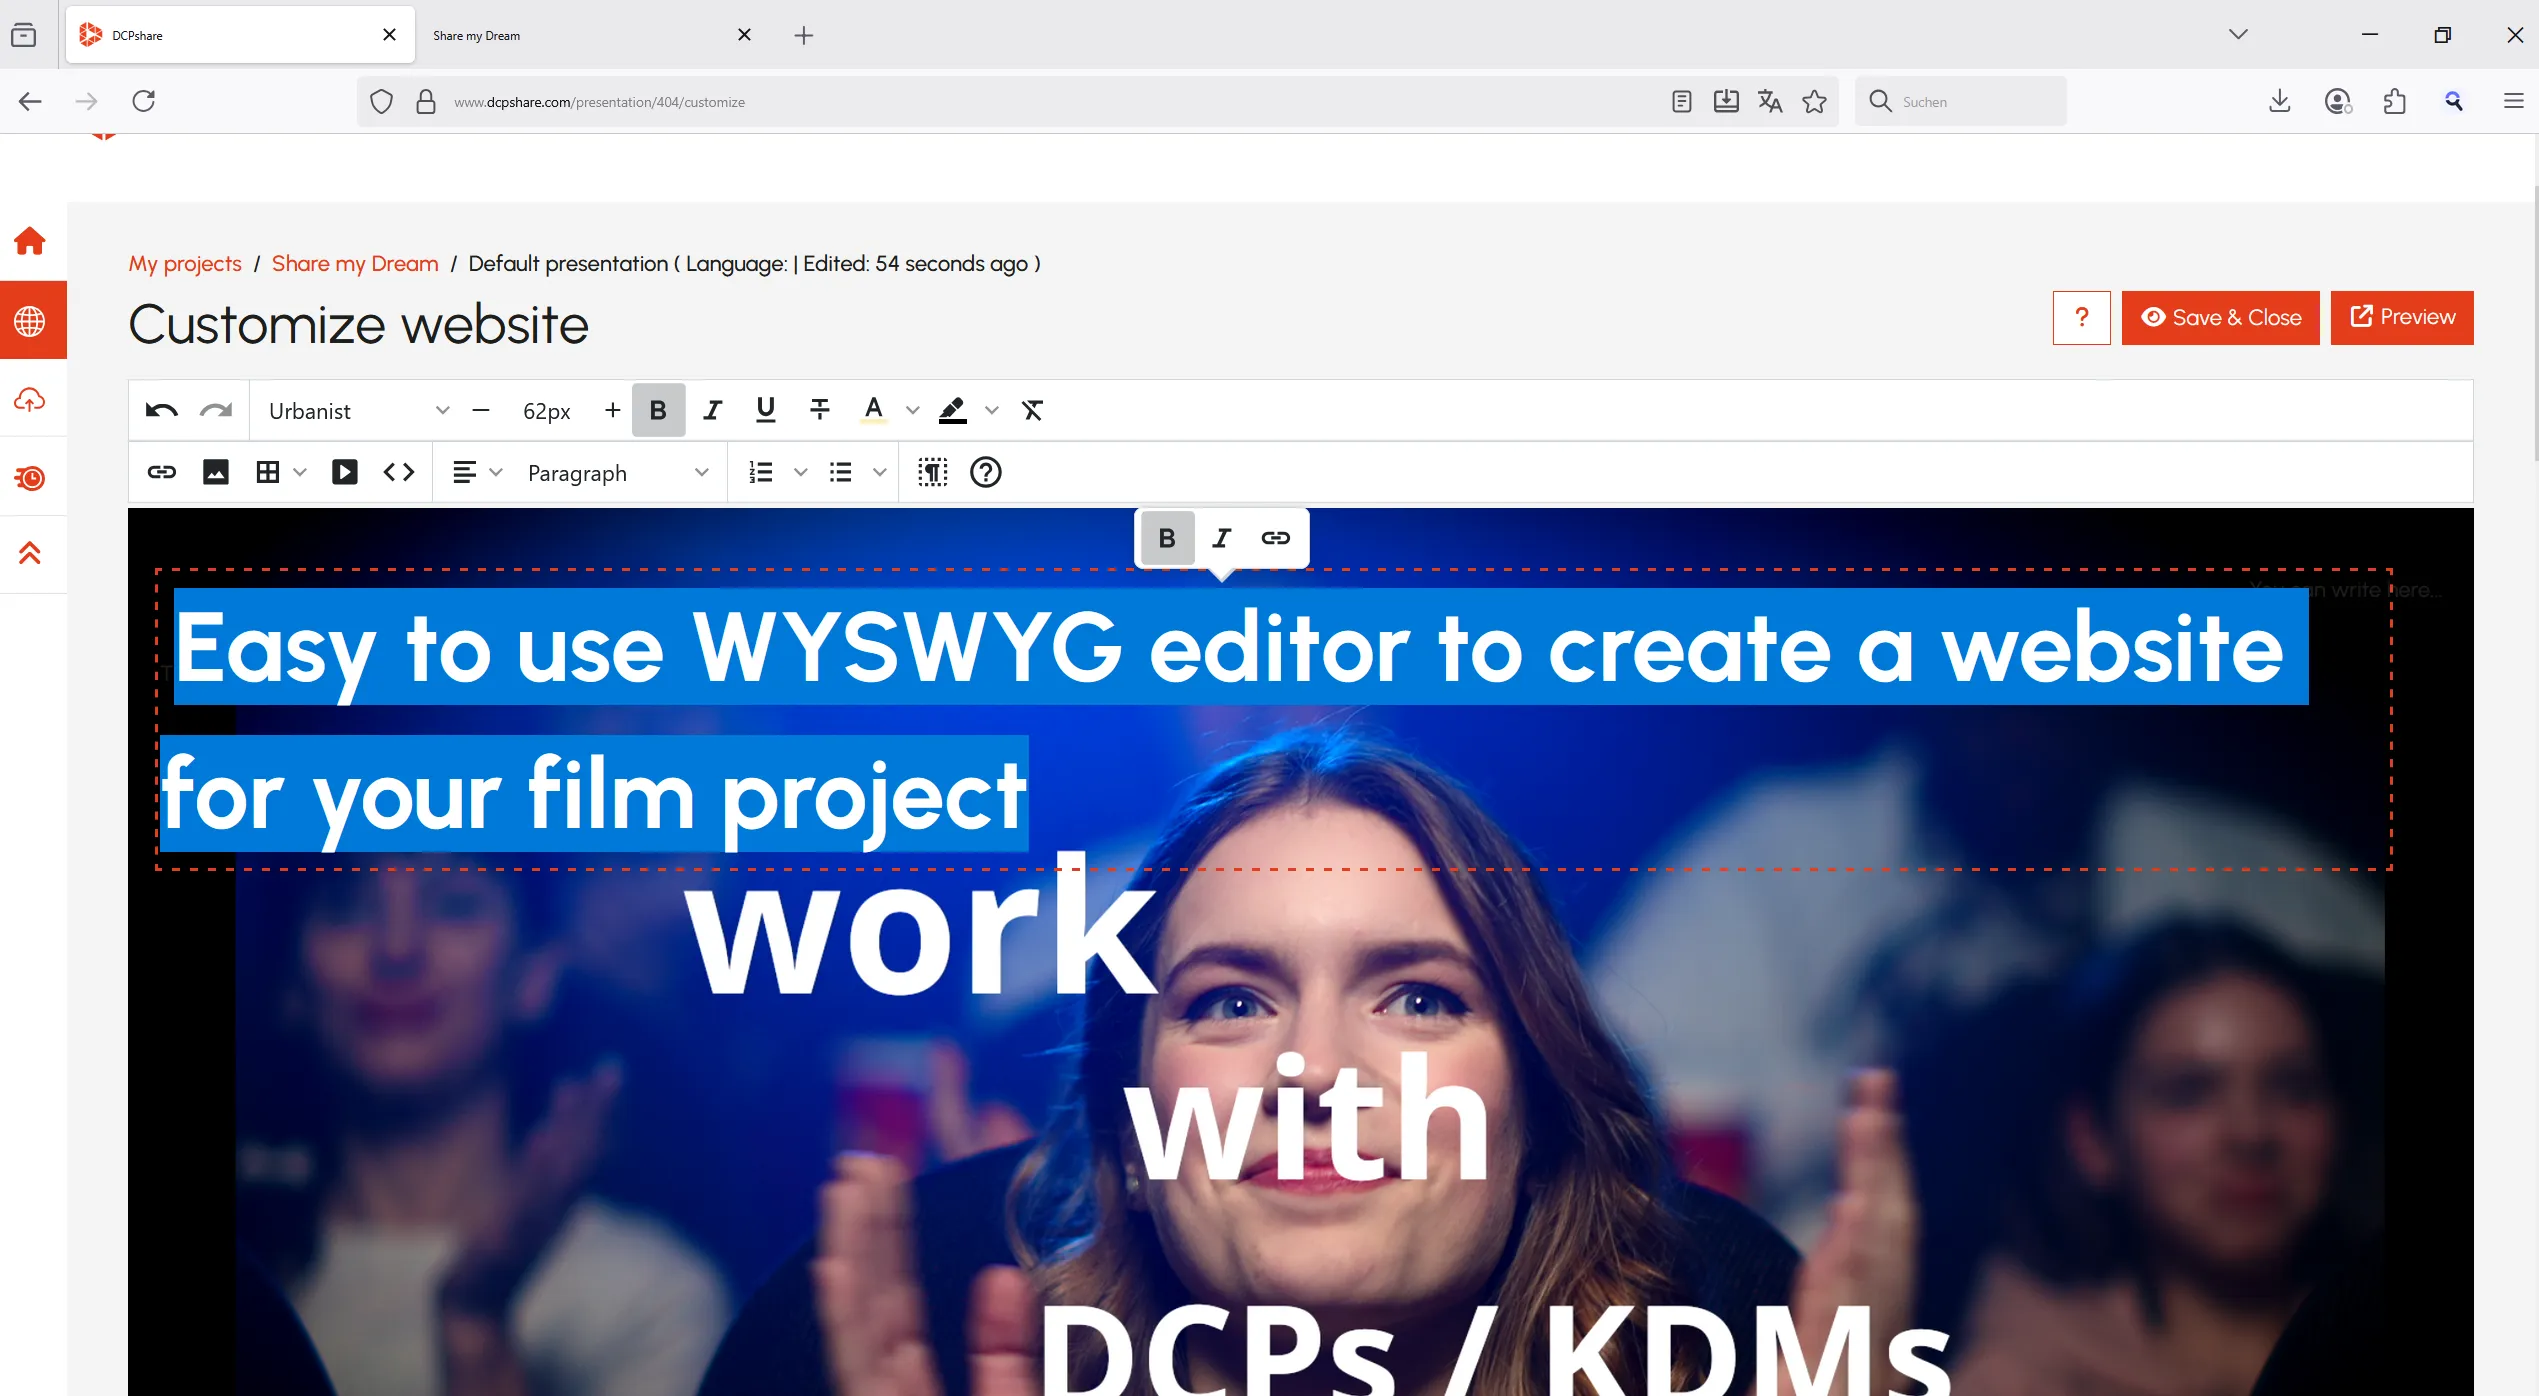Open the editor help circle icon
The image size is (2539, 1396).
pyautogui.click(x=985, y=472)
